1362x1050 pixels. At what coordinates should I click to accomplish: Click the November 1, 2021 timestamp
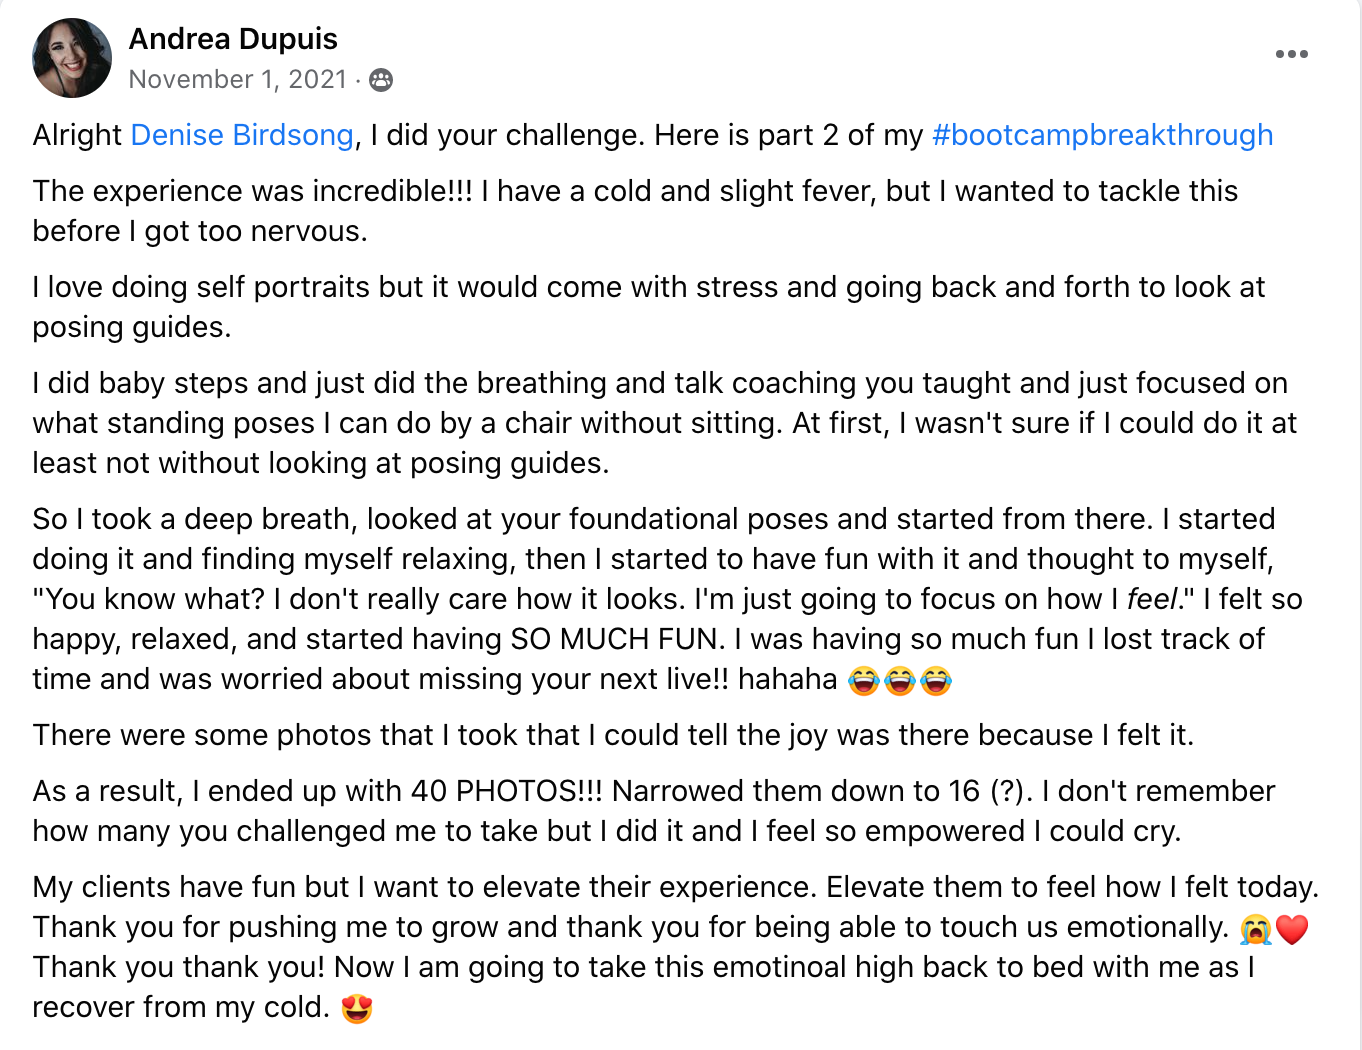(237, 80)
